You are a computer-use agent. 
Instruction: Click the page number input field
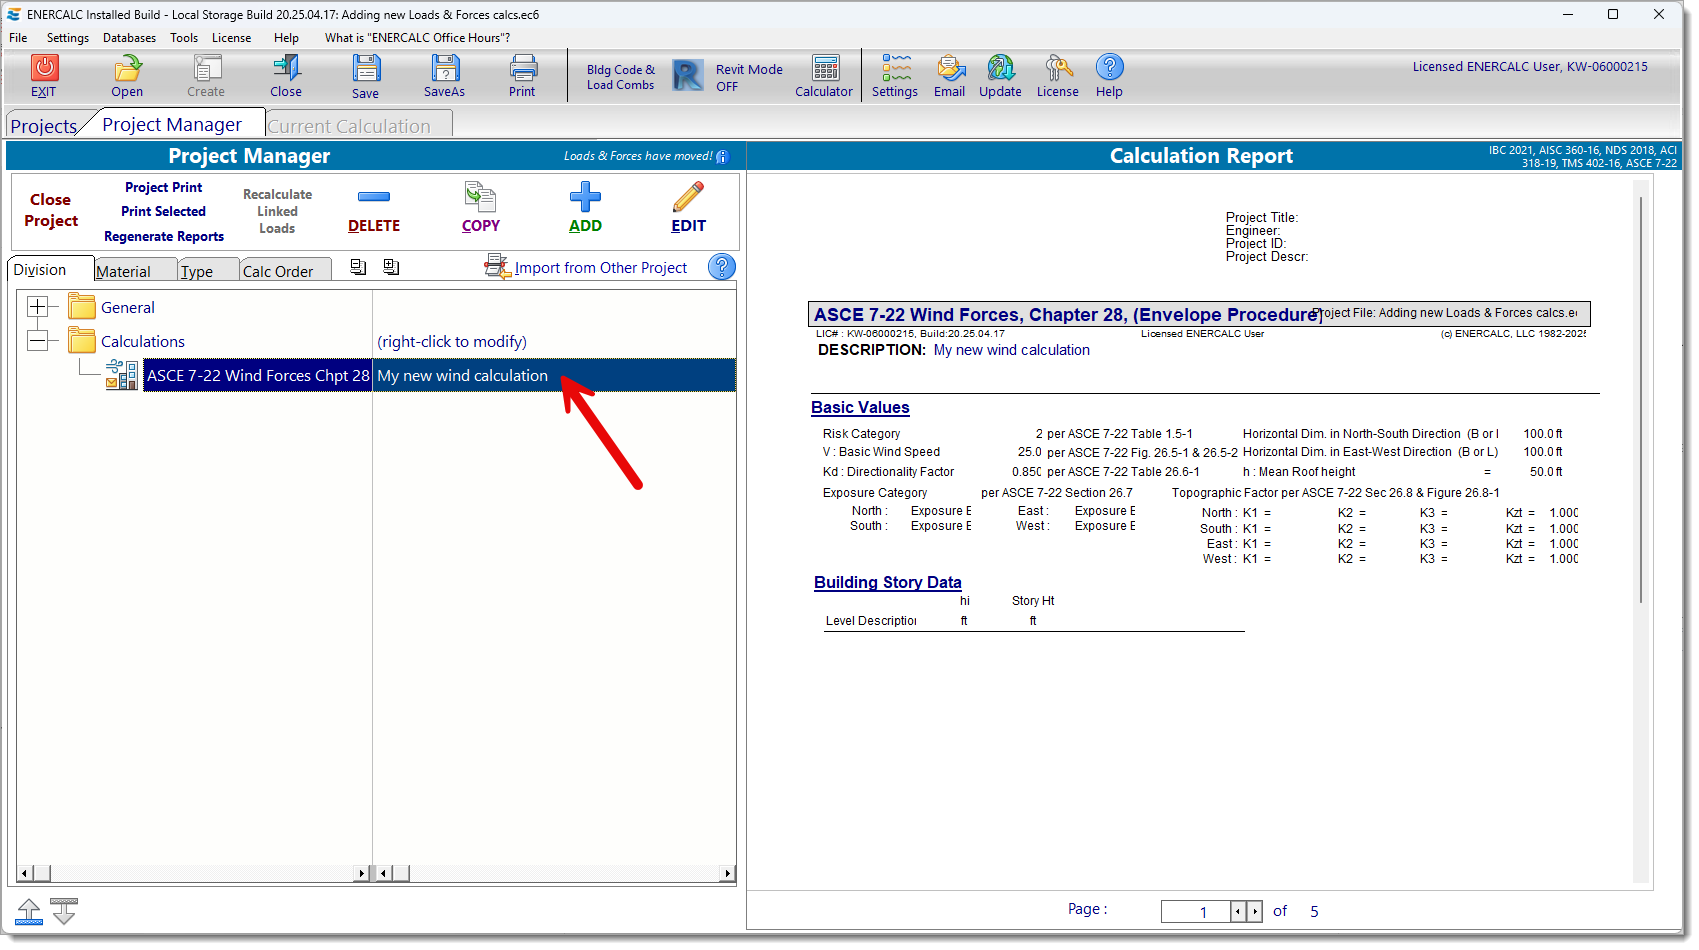pyautogui.click(x=1195, y=911)
